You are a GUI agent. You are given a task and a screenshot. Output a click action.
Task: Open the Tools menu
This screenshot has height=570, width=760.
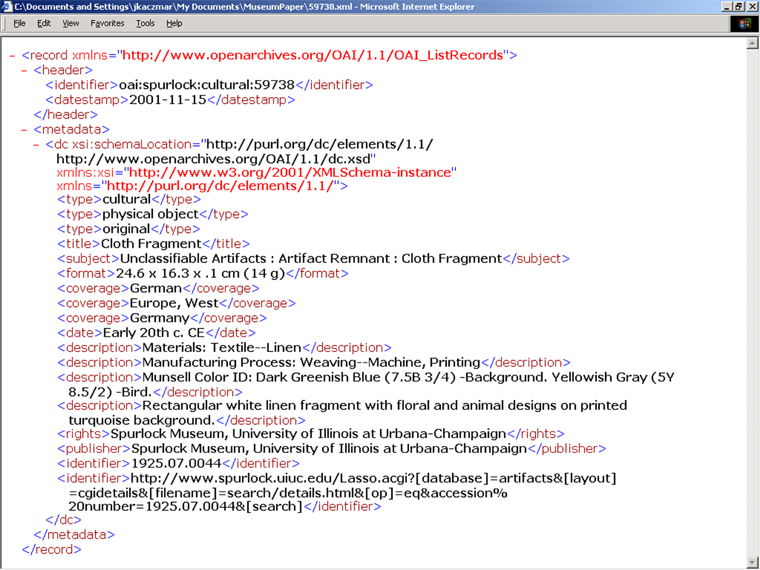(145, 23)
